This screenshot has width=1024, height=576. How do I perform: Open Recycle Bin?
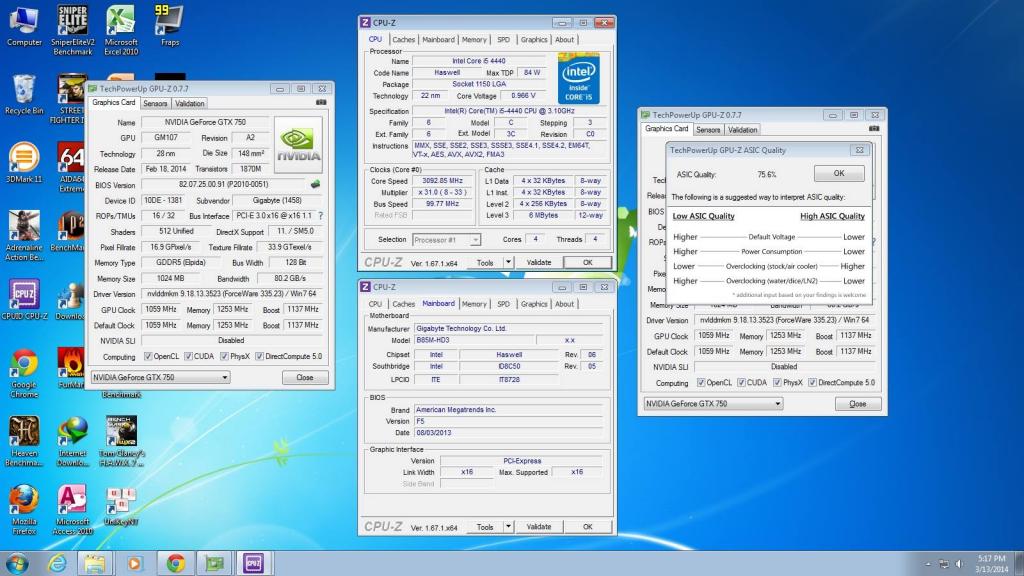[24, 95]
